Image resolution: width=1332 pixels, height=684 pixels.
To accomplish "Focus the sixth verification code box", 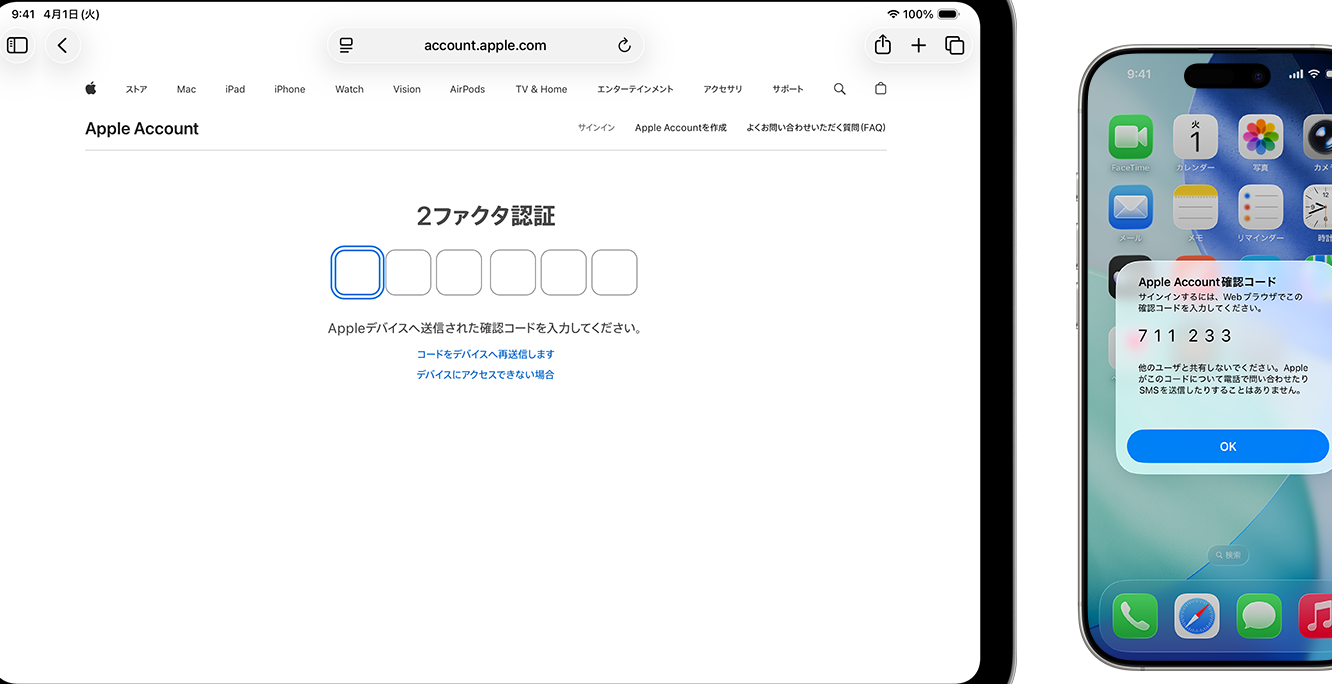I will pyautogui.click(x=615, y=273).
